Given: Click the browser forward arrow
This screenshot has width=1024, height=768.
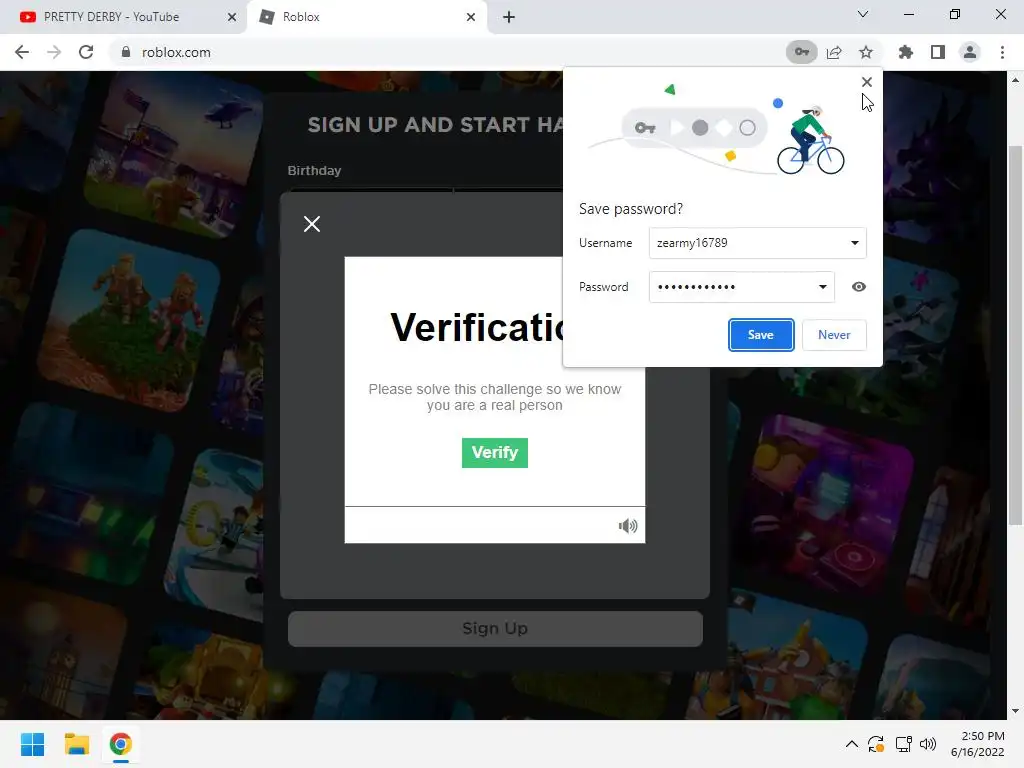Looking at the screenshot, I should 54,52.
